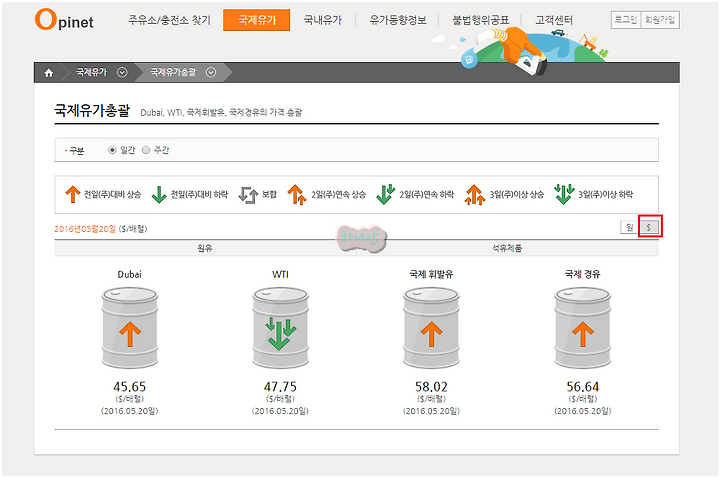Click the 국제 휘발유 barrel icon
The width and height of the screenshot is (720, 478).
tap(431, 327)
